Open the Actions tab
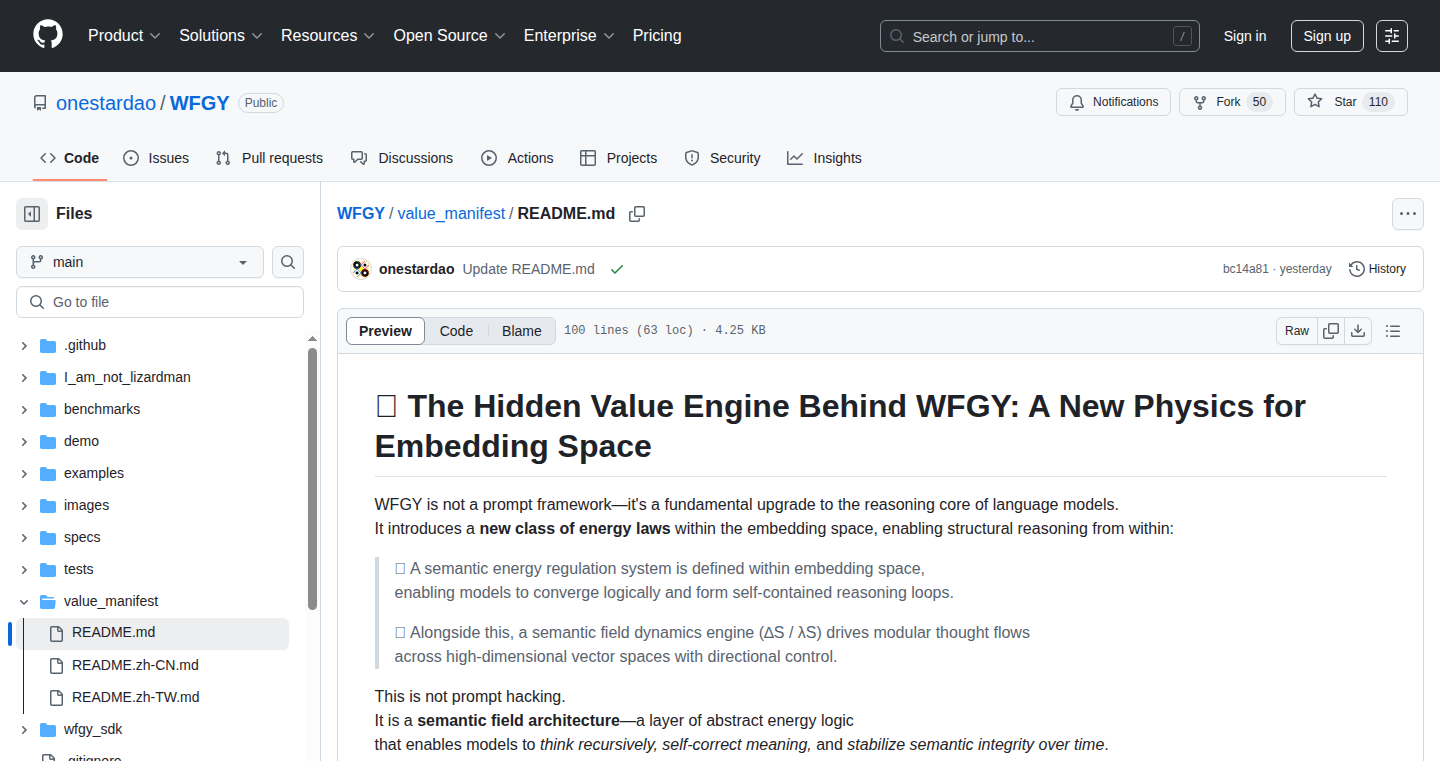This screenshot has width=1440, height=761. pyautogui.click(x=517, y=158)
